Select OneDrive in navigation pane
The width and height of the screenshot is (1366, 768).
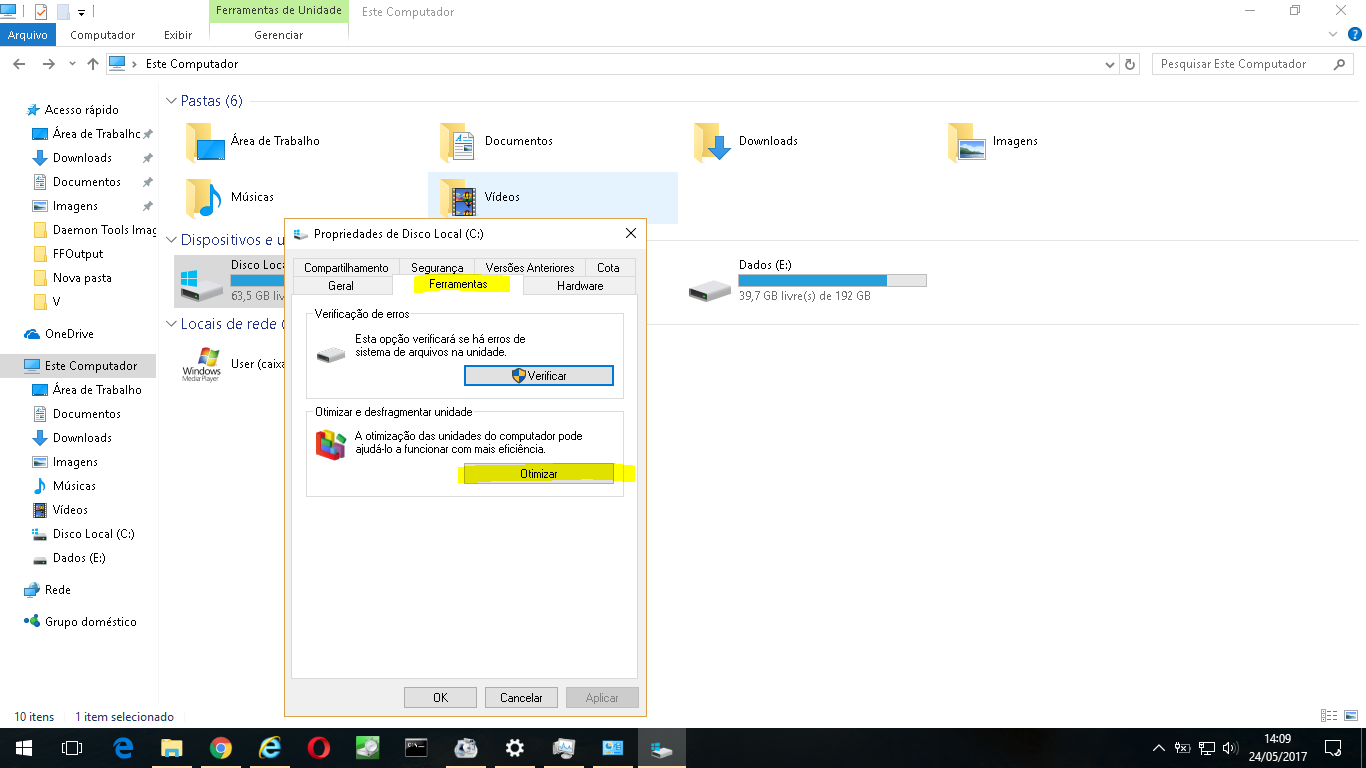tap(69, 334)
